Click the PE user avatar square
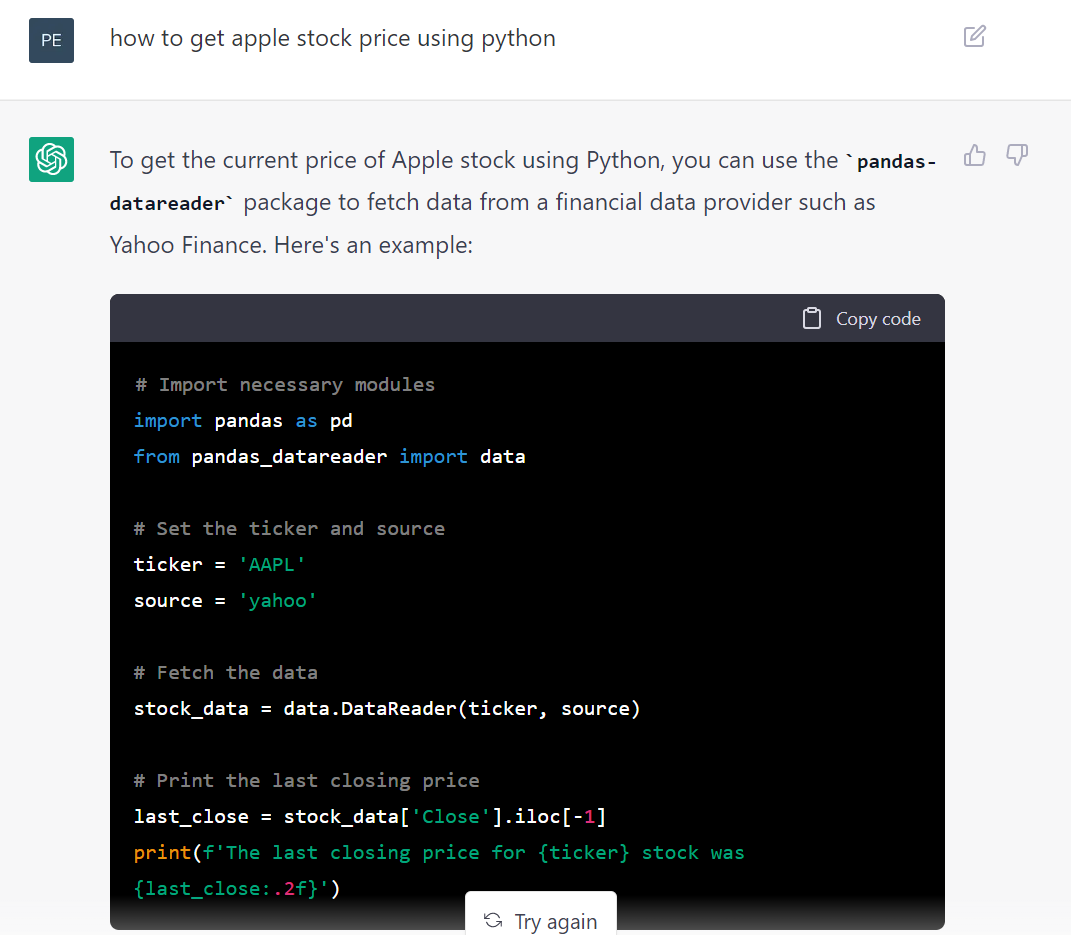1071x935 pixels. pyautogui.click(x=51, y=40)
